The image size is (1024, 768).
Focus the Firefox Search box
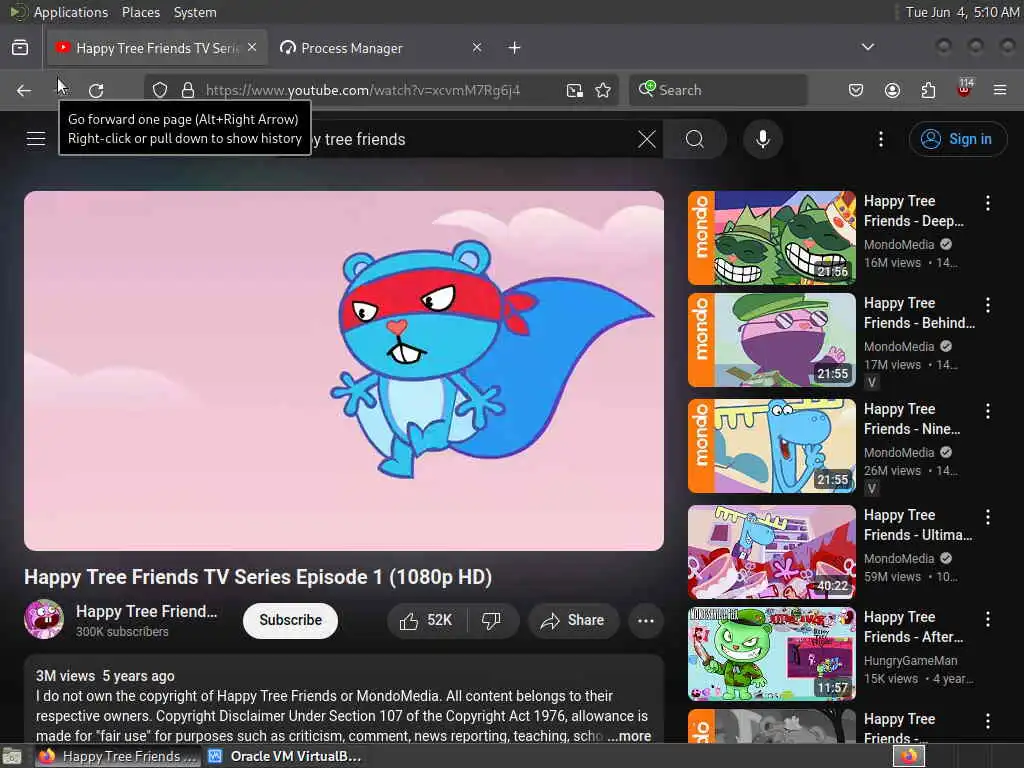[x=718, y=90]
